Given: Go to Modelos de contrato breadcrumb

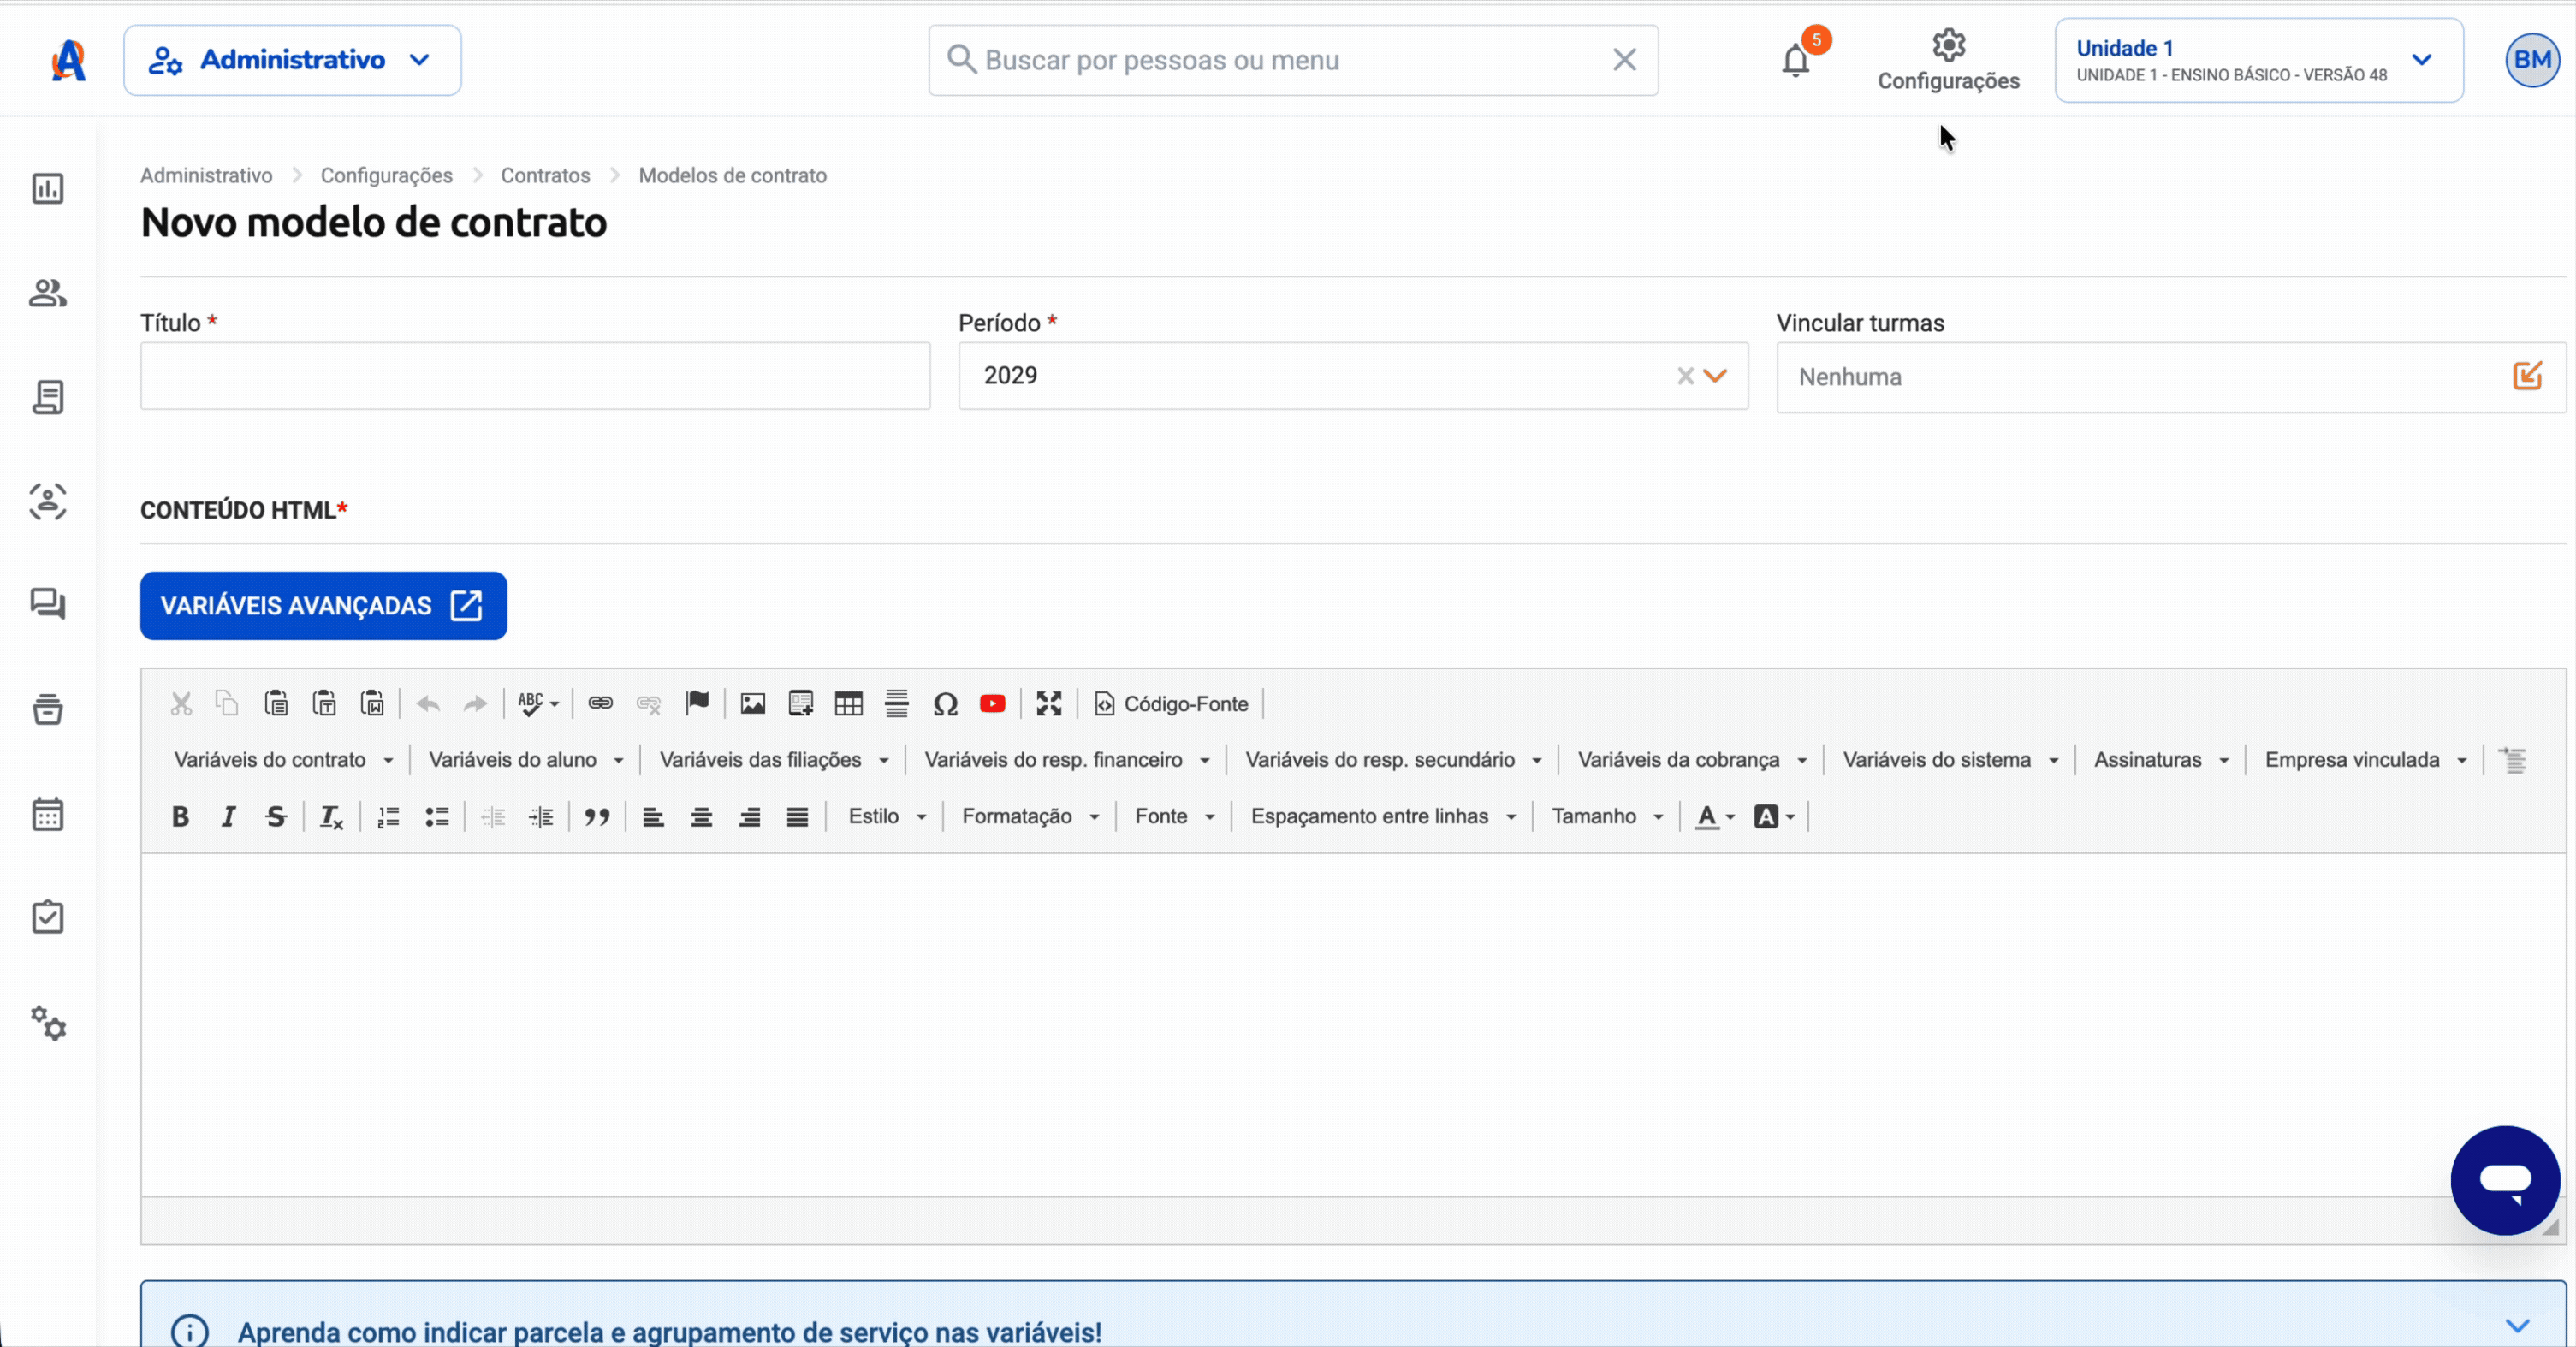Looking at the screenshot, I should 732,175.
